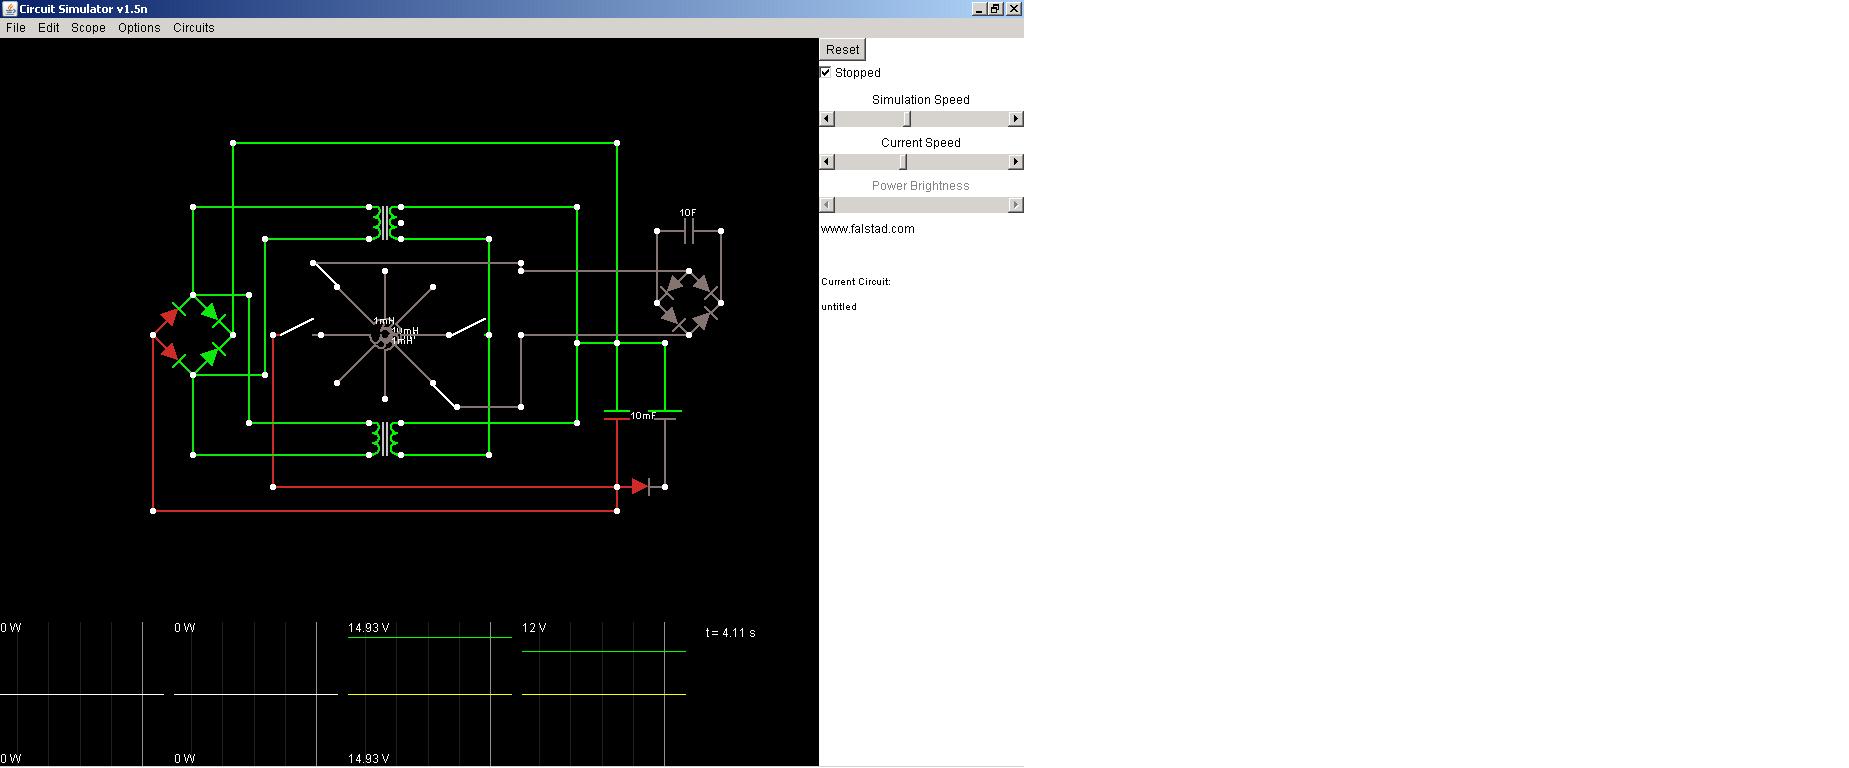
Task: Open the Edit menu
Action: [x=48, y=28]
